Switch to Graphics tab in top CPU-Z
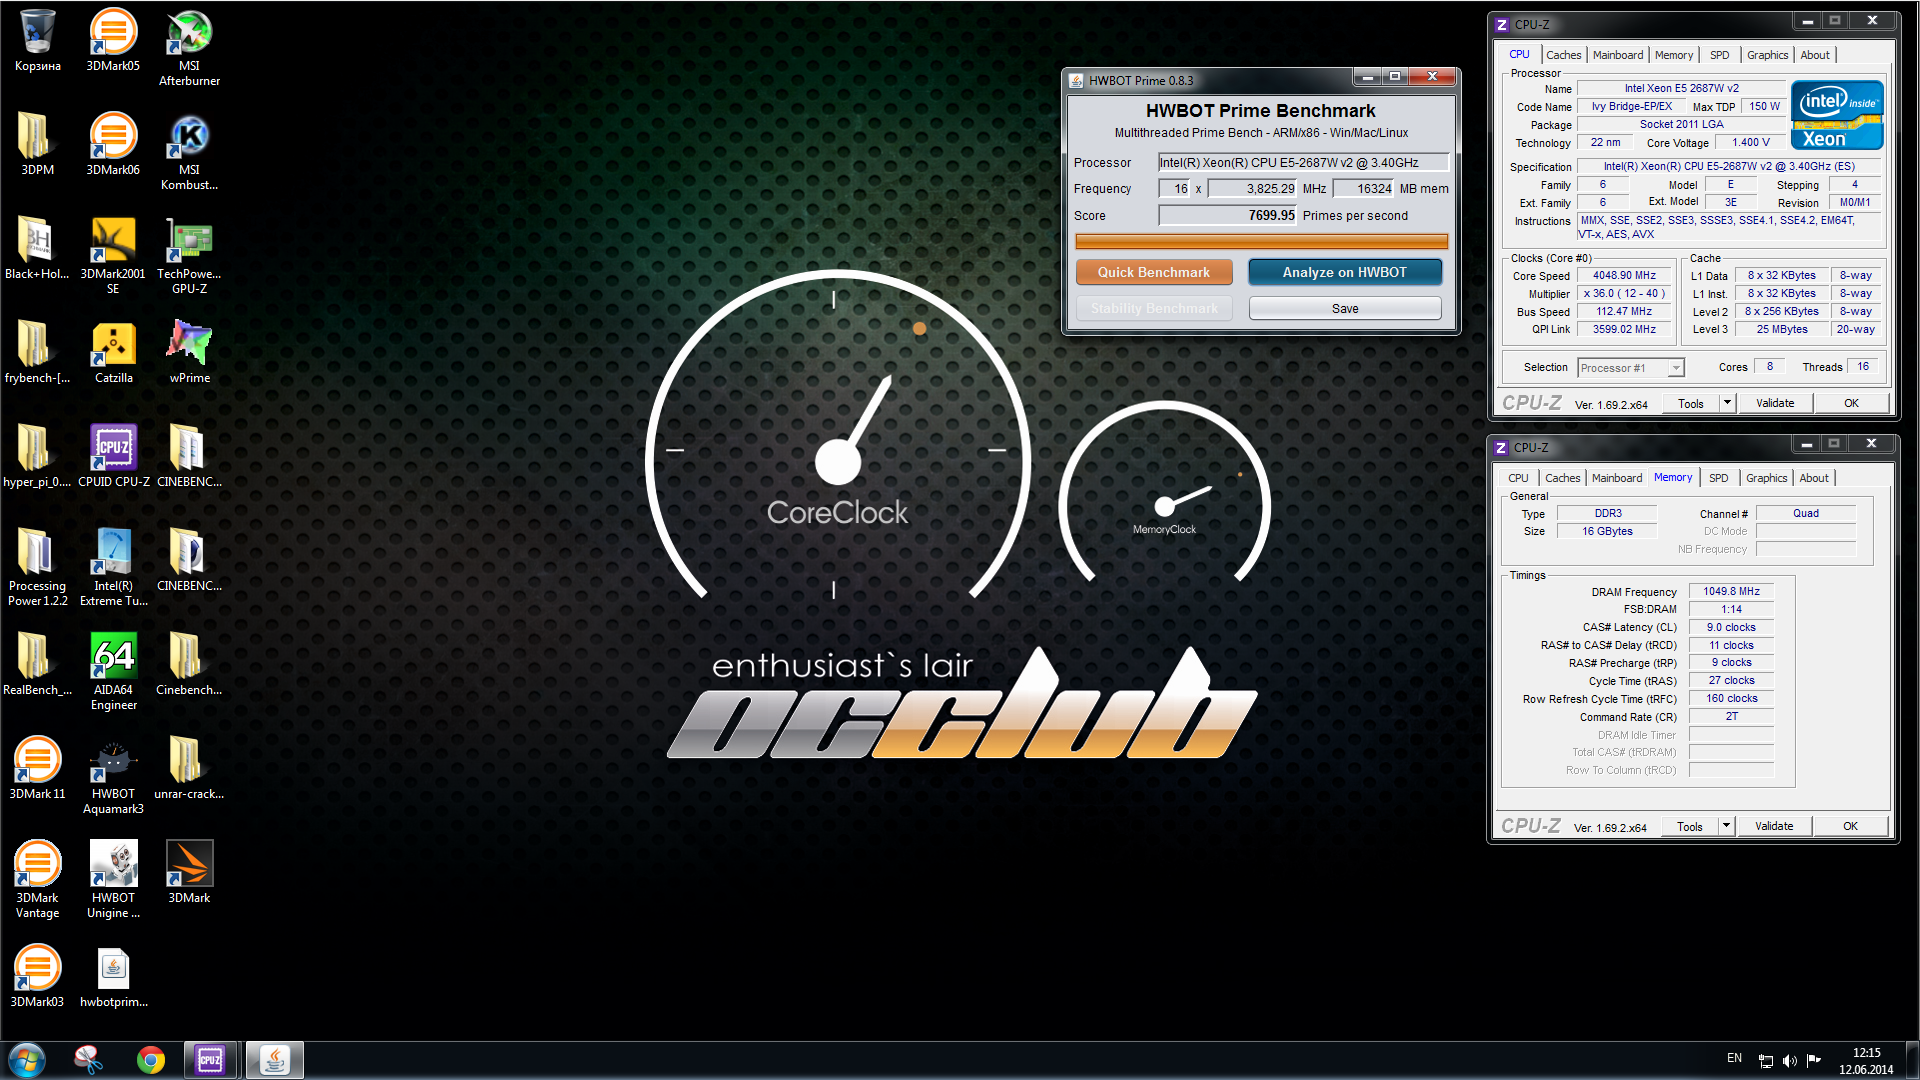Viewport: 1920px width, 1080px height. click(x=1767, y=55)
